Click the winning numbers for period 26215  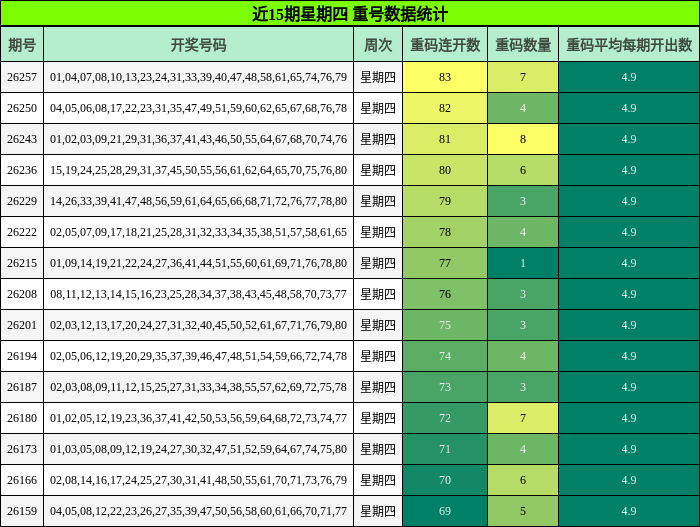pos(199,263)
